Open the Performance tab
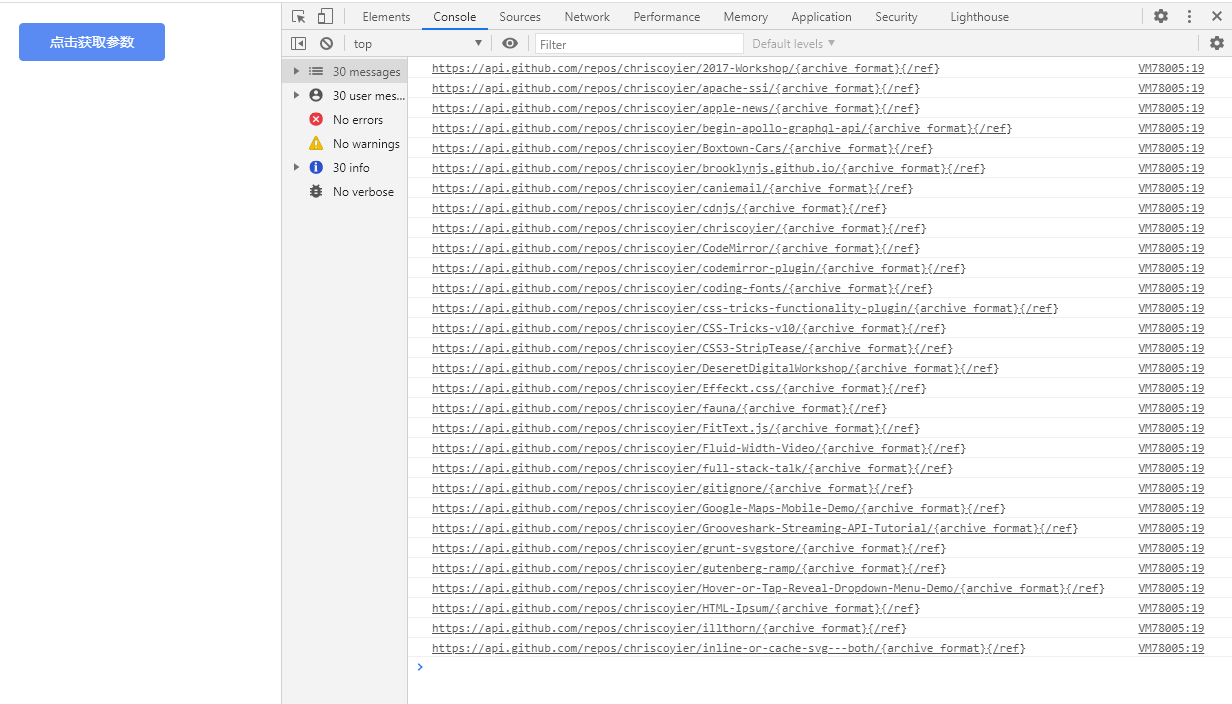Image resolution: width=1232 pixels, height=704 pixels. [667, 17]
